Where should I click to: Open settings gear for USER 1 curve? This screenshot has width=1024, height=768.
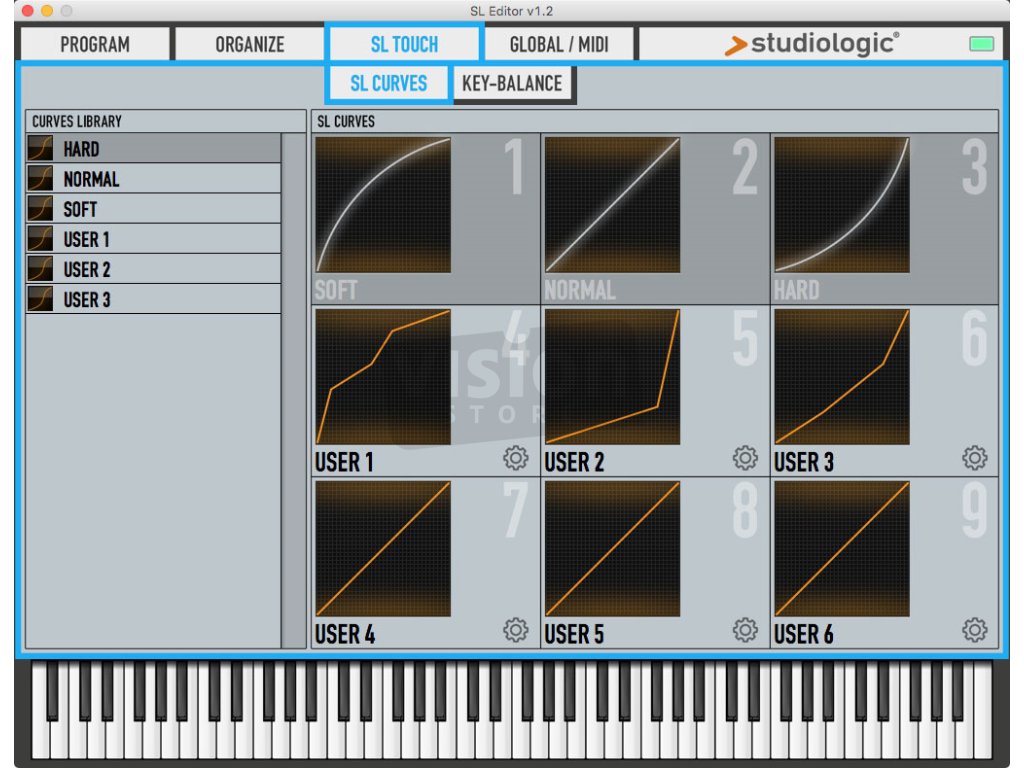pyautogui.click(x=515, y=458)
